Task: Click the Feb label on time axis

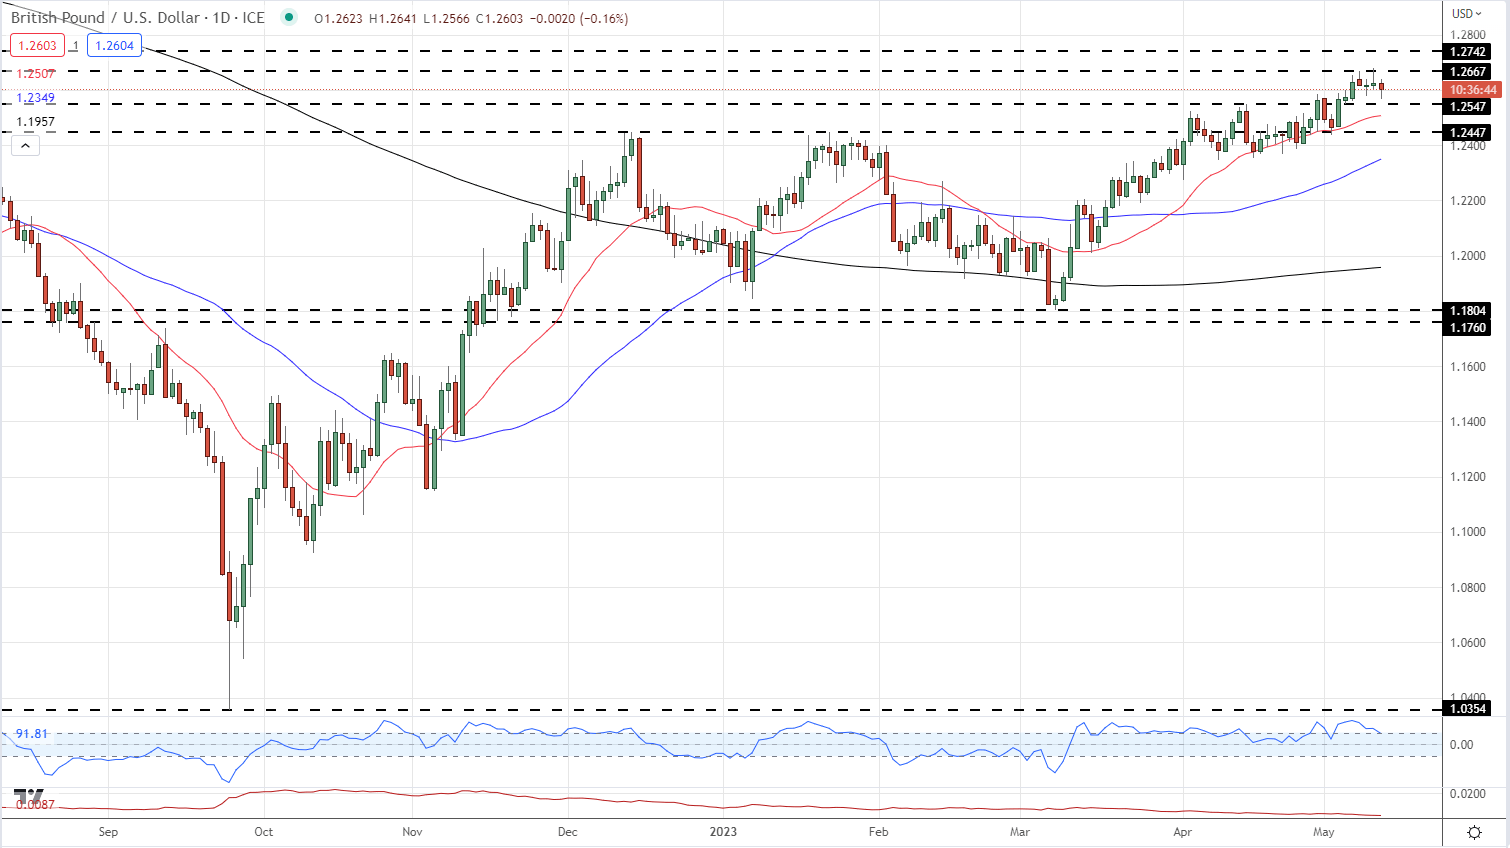Action: point(878,832)
